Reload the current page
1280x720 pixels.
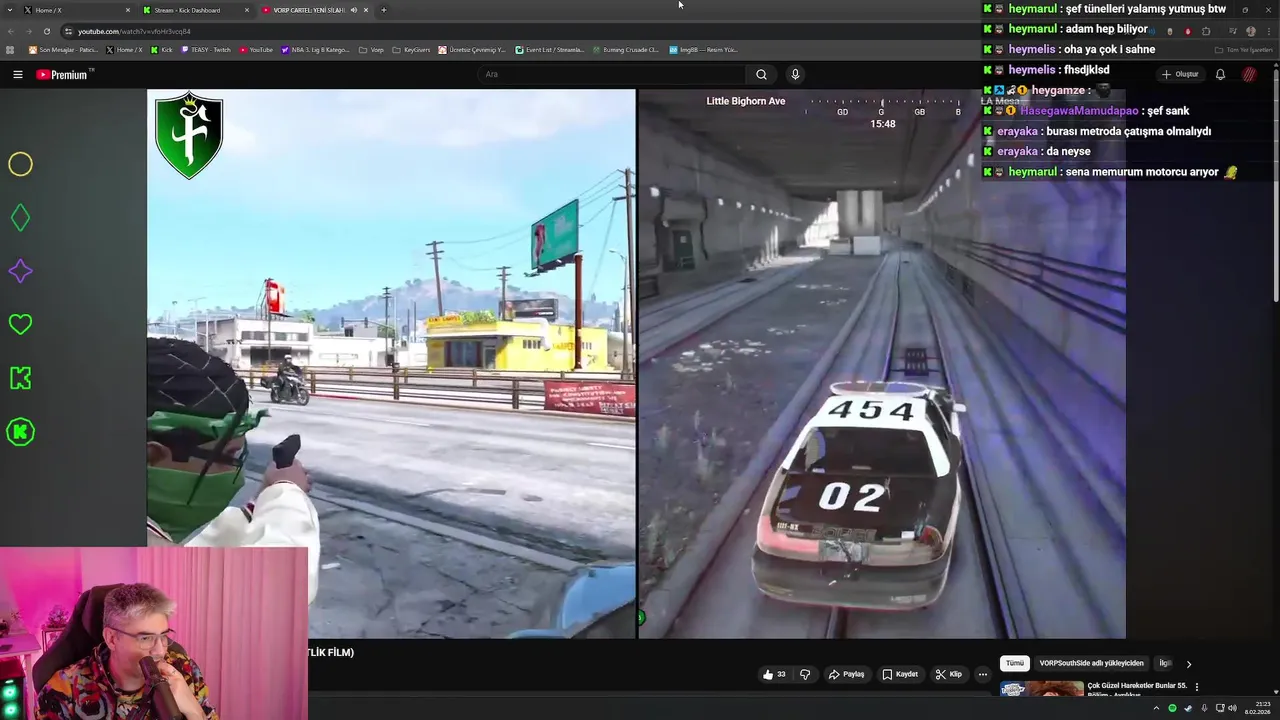tap(46, 31)
